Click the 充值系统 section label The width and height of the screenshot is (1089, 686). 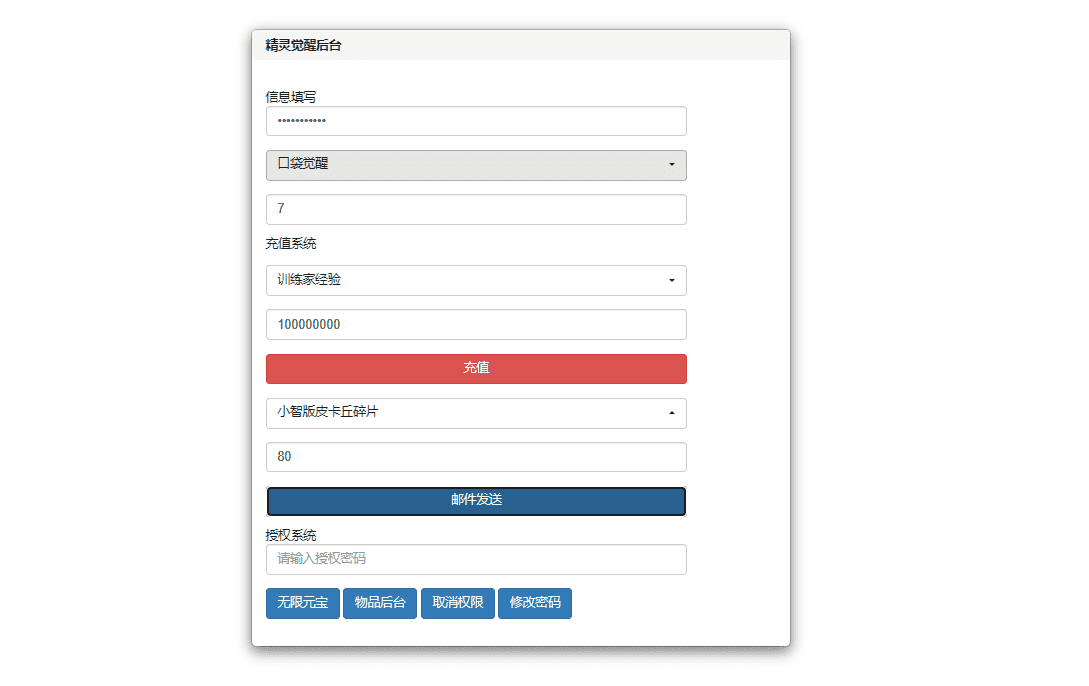tap(290, 244)
